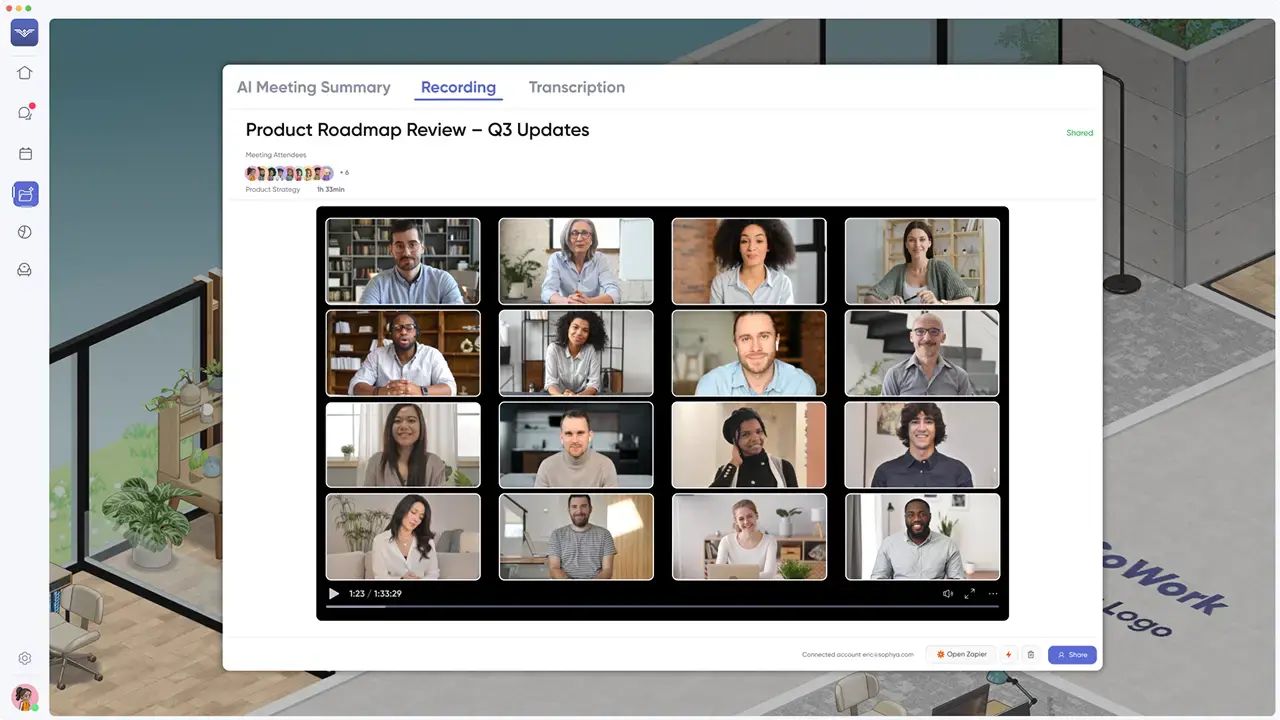Viewport: 1280px width, 720px height.
Task: Select the woman by brick wall tile
Action: point(749,261)
